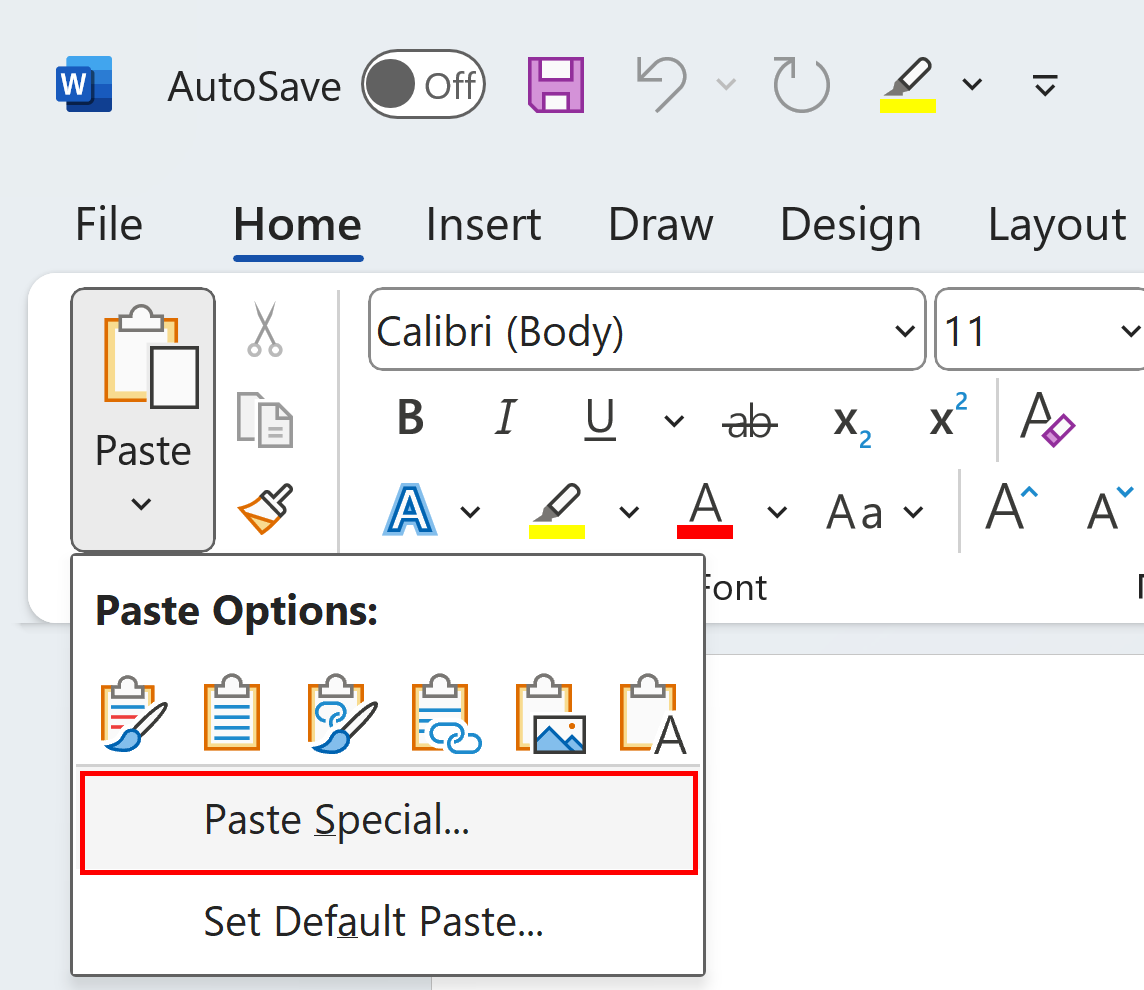Open the Calibri (Body) font name box
The height and width of the screenshot is (990, 1144).
[x=647, y=329]
